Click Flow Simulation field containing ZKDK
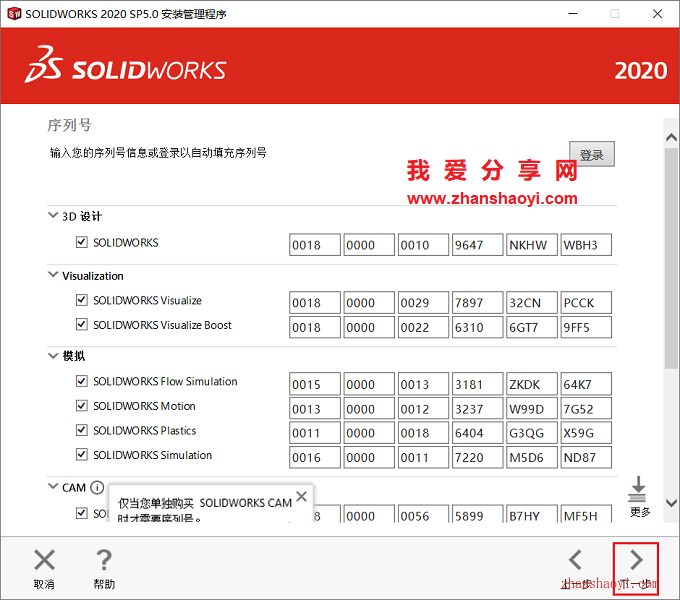This screenshot has height=600, width=680. 532,384
